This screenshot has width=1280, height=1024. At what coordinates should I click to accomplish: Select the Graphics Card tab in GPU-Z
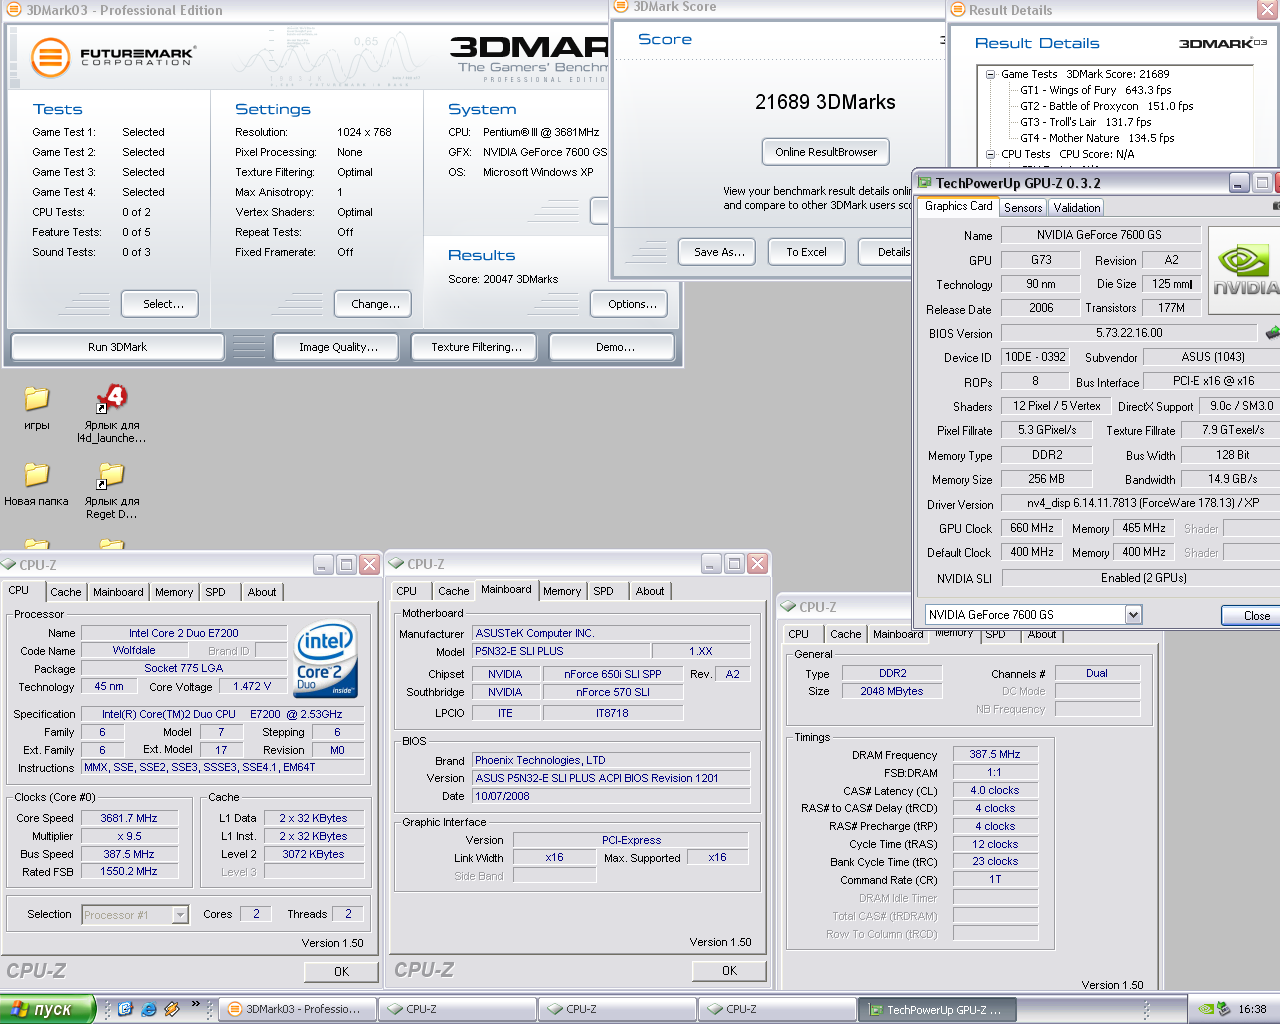pos(959,206)
